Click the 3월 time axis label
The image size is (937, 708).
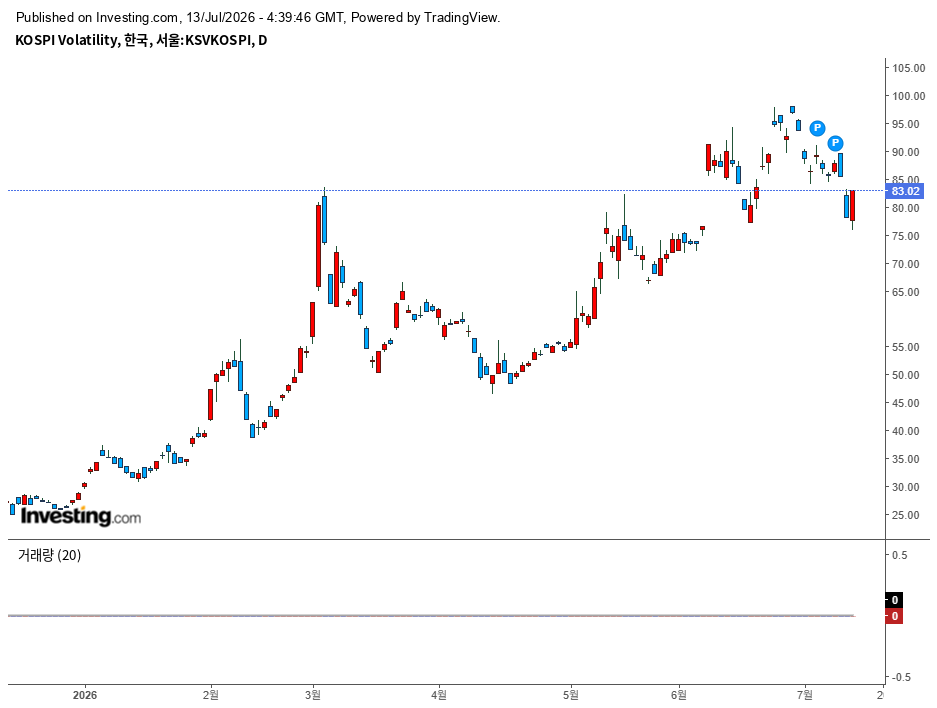point(313,695)
